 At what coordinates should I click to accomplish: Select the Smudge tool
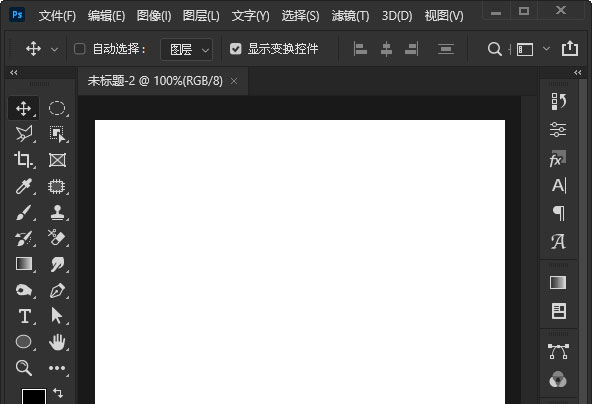click(x=57, y=264)
